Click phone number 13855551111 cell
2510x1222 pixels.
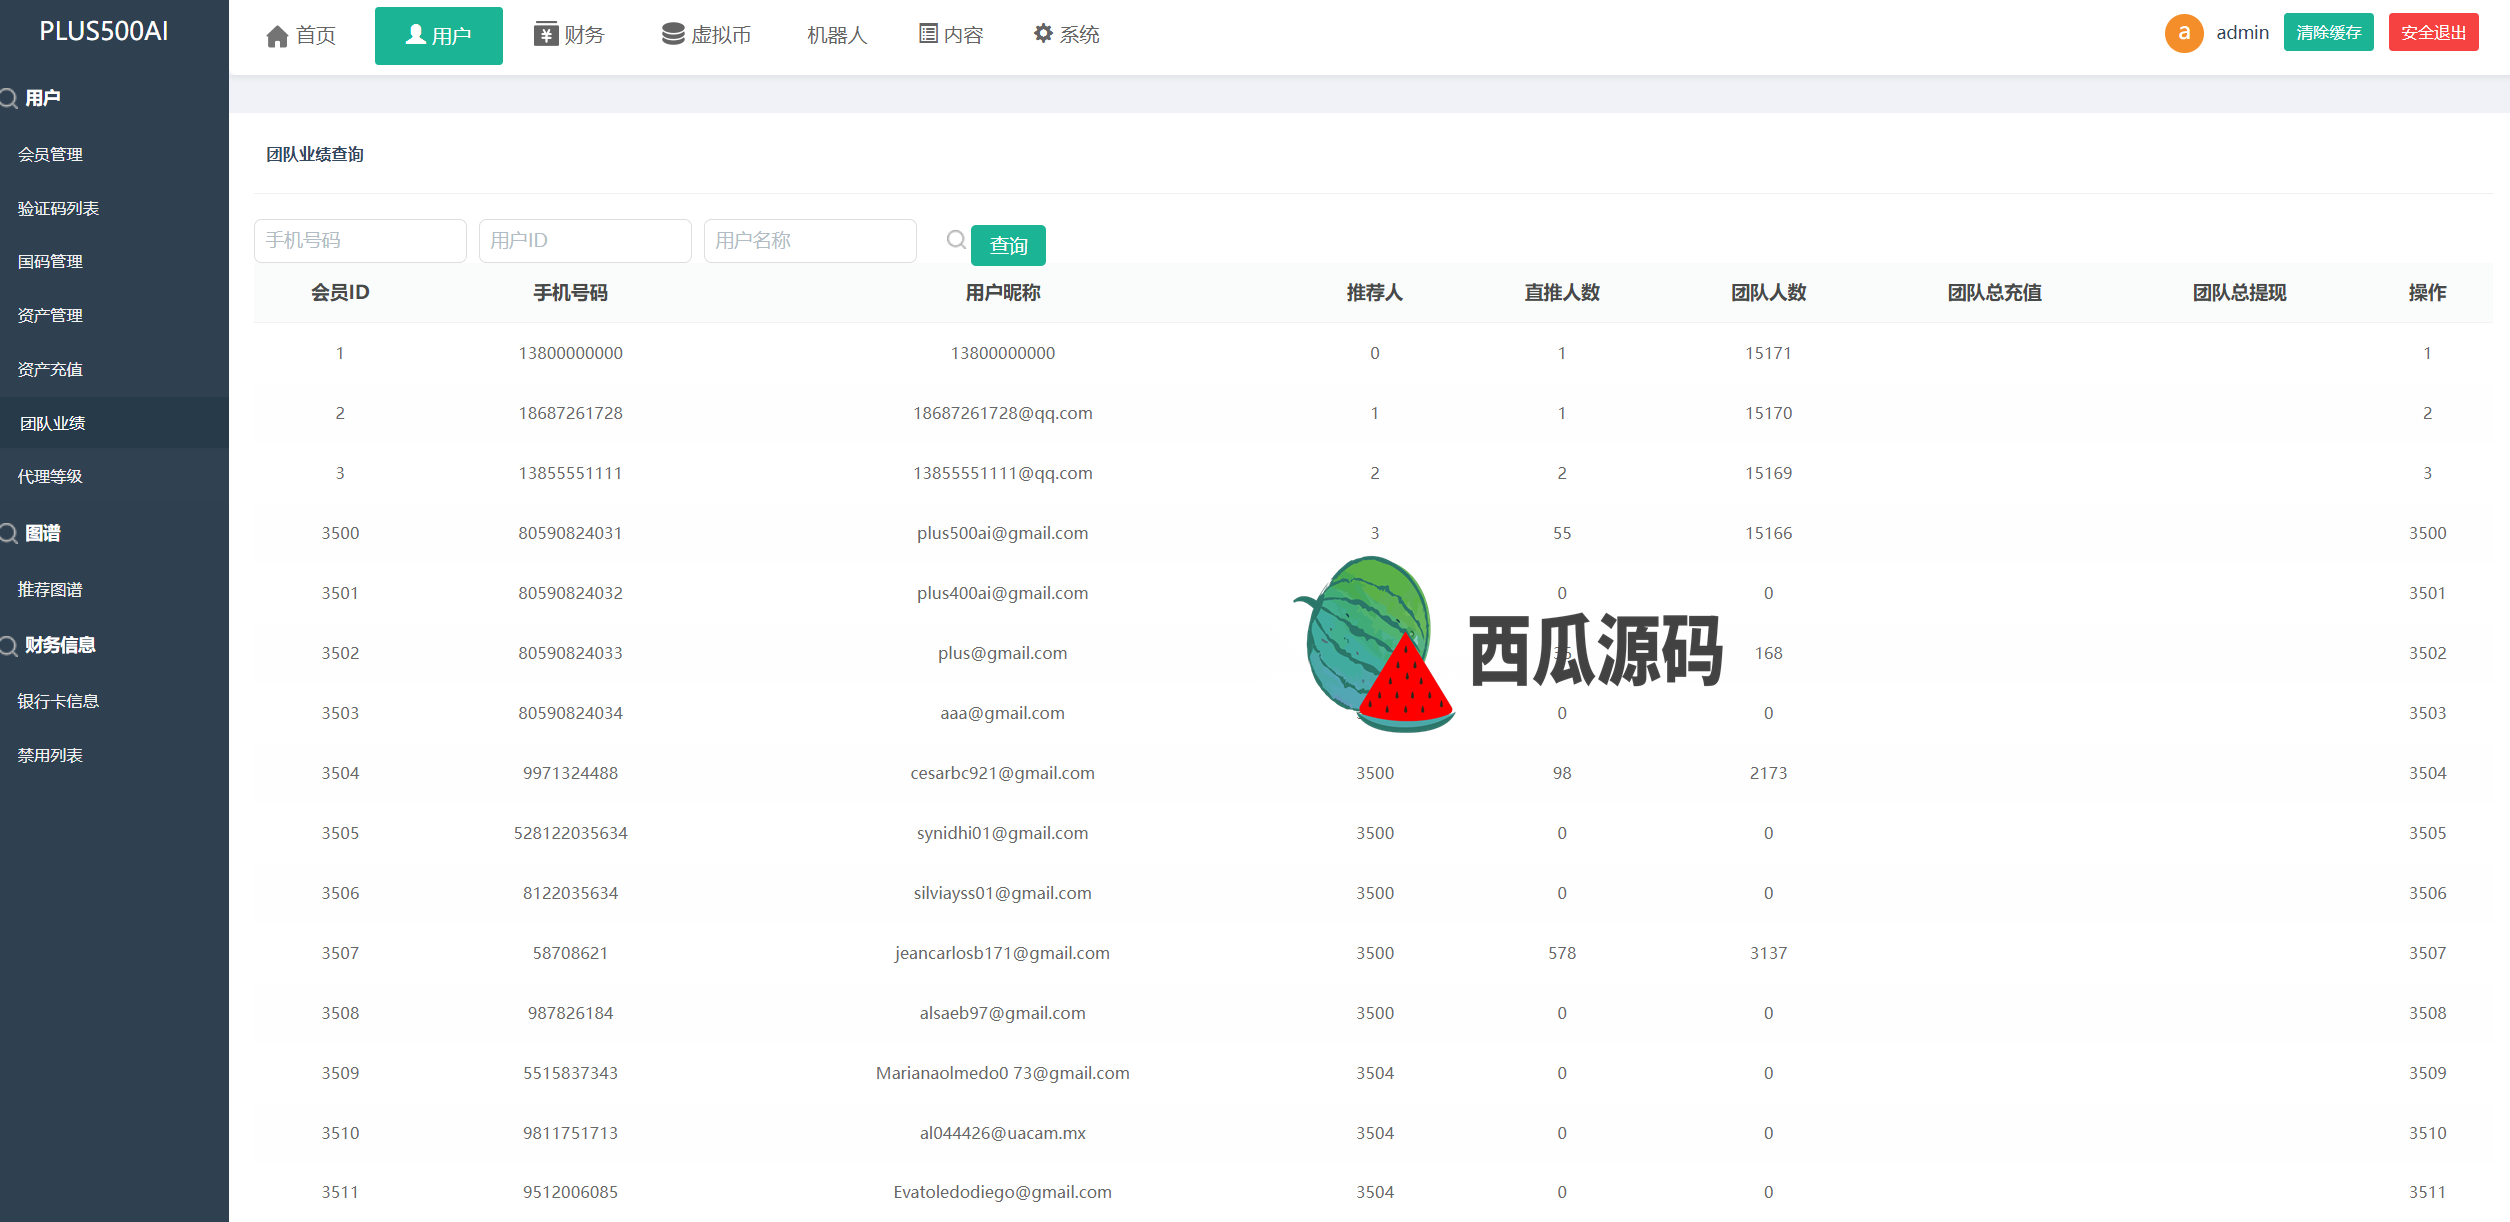coord(570,473)
